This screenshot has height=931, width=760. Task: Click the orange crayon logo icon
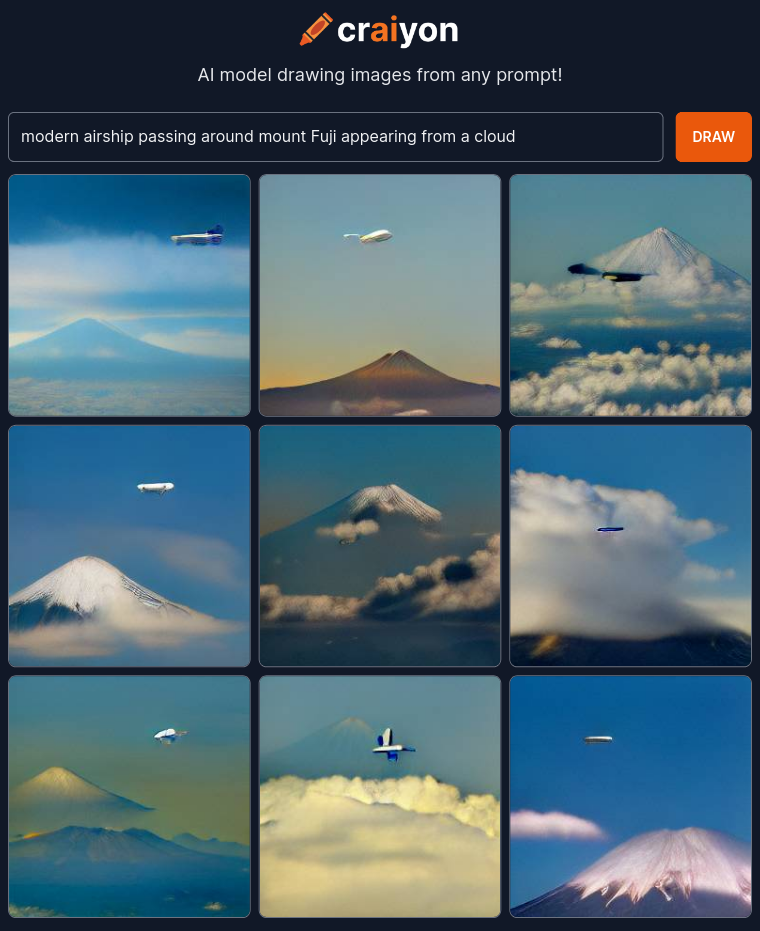click(316, 29)
